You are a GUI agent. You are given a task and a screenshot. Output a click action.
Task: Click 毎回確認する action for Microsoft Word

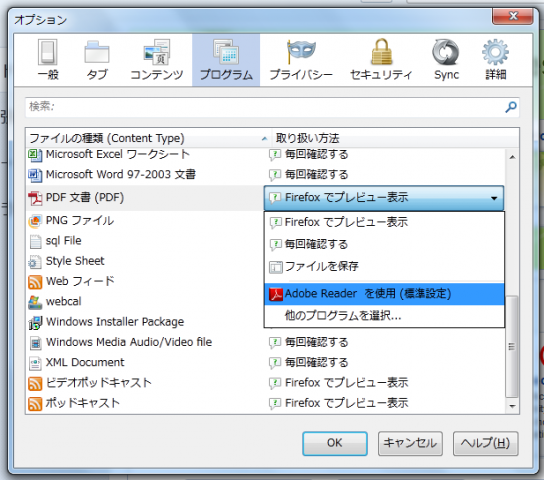[x=309, y=174]
